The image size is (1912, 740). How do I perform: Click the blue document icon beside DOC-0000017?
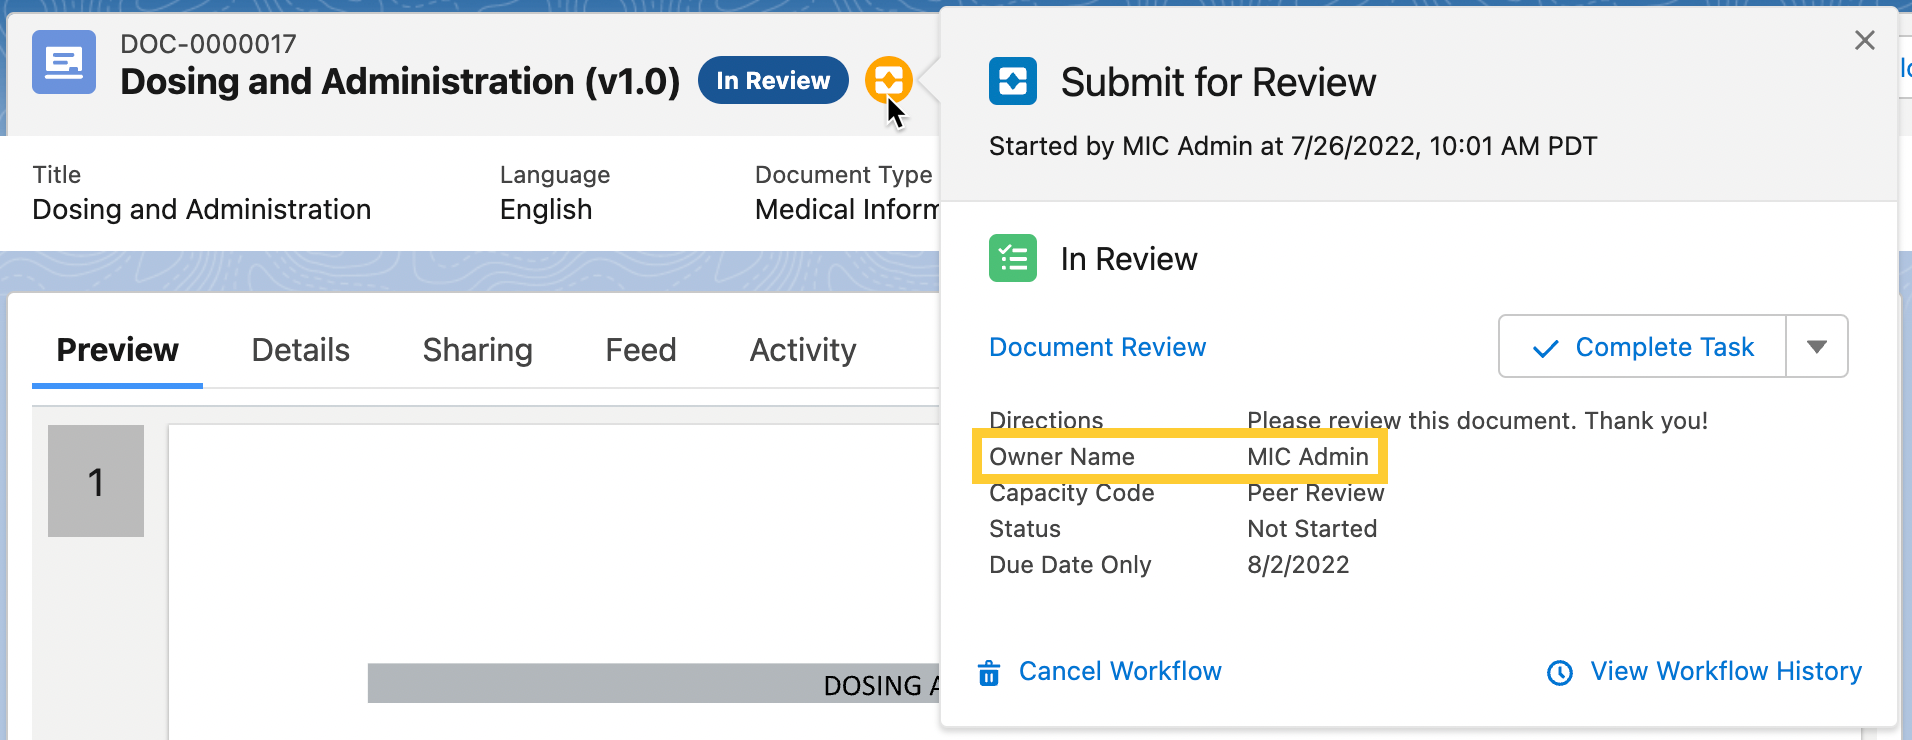(x=64, y=62)
